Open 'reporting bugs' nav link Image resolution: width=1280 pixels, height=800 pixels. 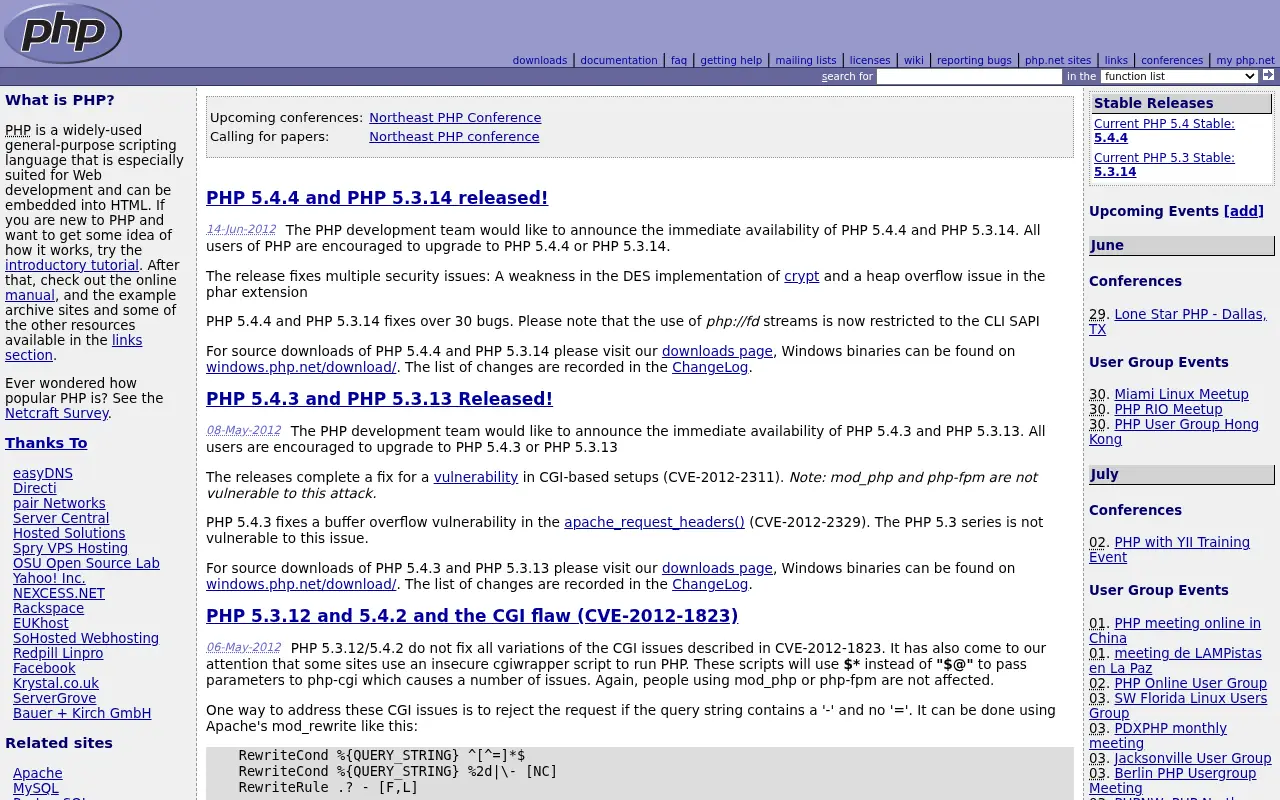[974, 60]
